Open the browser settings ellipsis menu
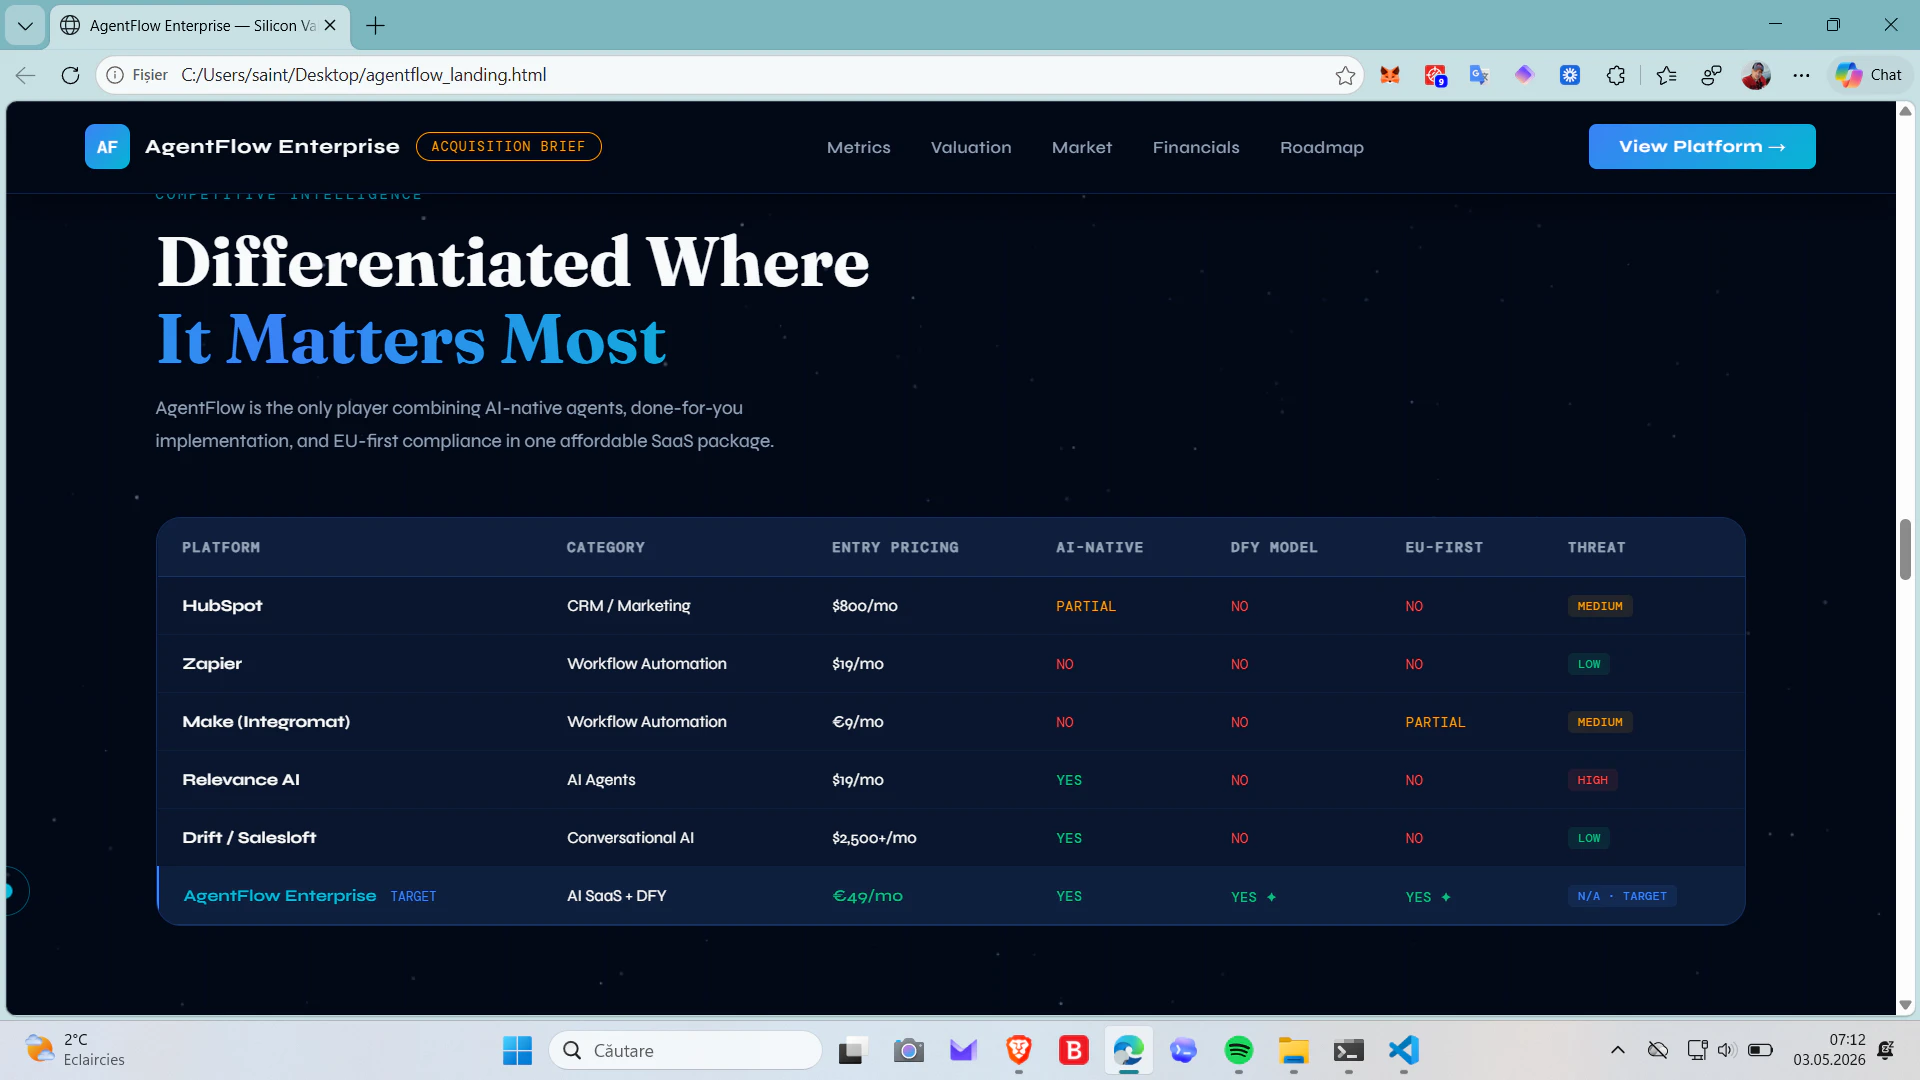Screen dimensions: 1920x1080 click(x=1801, y=75)
